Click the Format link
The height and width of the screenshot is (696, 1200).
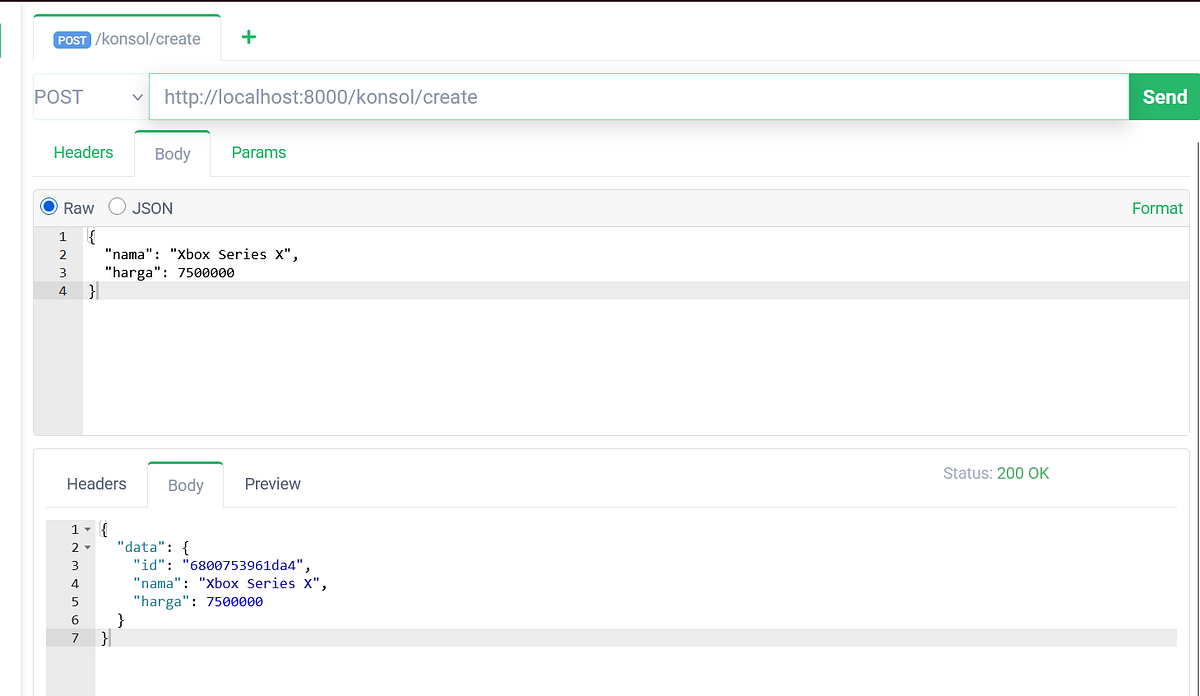[1157, 208]
